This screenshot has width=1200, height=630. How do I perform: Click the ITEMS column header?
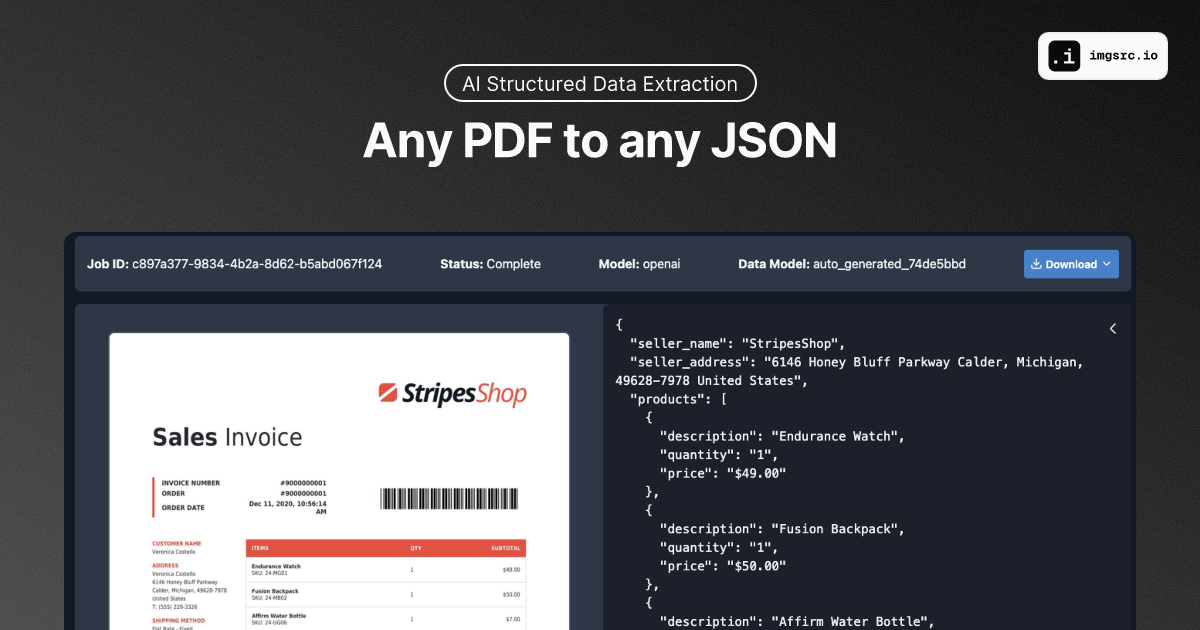[x=260, y=548]
